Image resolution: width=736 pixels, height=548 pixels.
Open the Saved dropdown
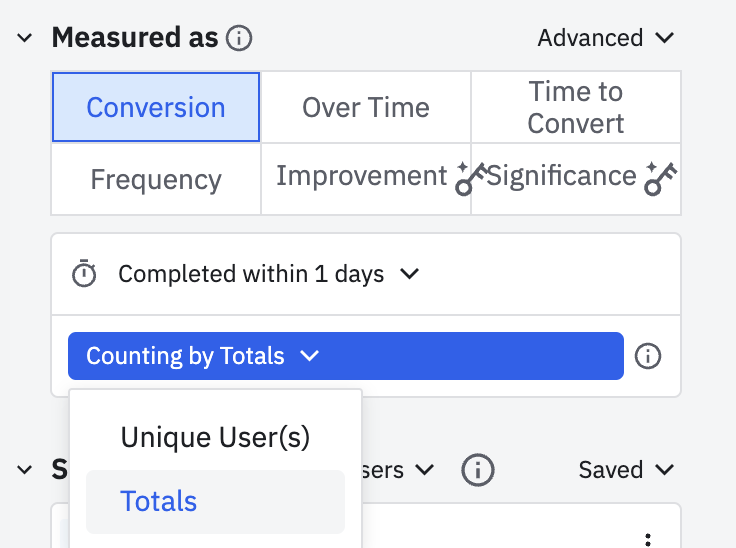(x=626, y=470)
